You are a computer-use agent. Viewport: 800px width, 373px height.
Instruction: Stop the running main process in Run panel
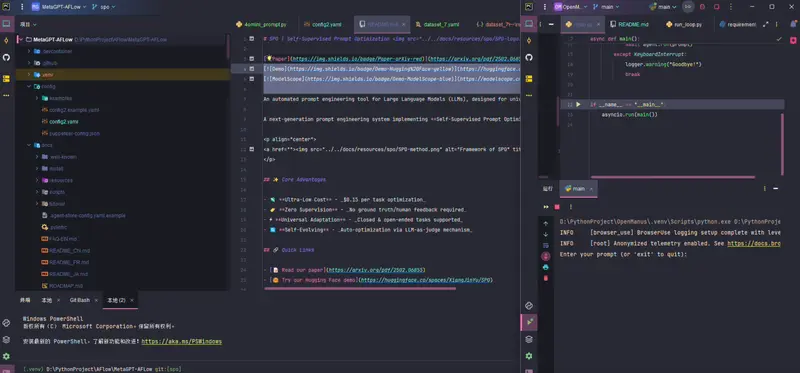557,207
